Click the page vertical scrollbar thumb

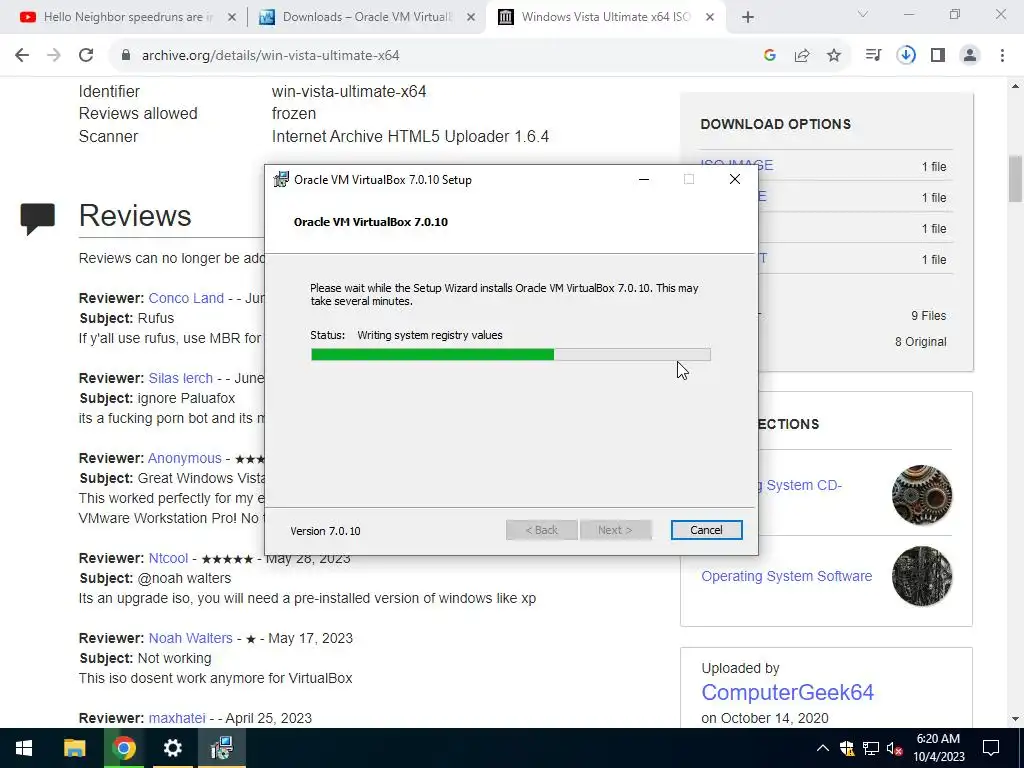[x=1015, y=178]
